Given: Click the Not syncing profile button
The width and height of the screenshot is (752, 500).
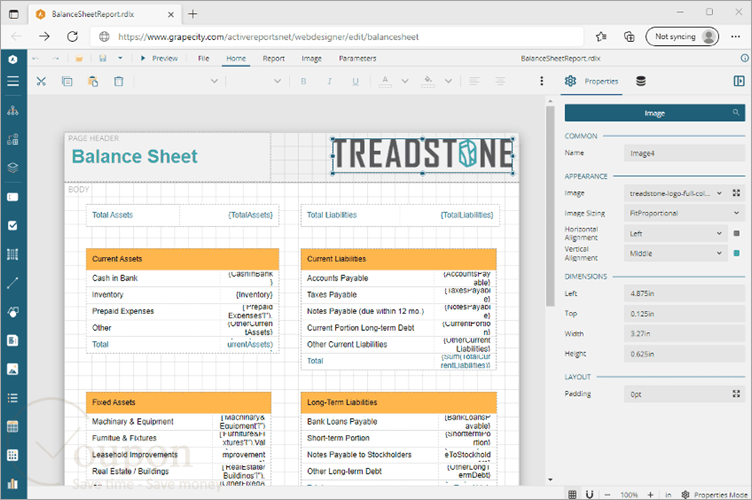Looking at the screenshot, I should point(682,36).
